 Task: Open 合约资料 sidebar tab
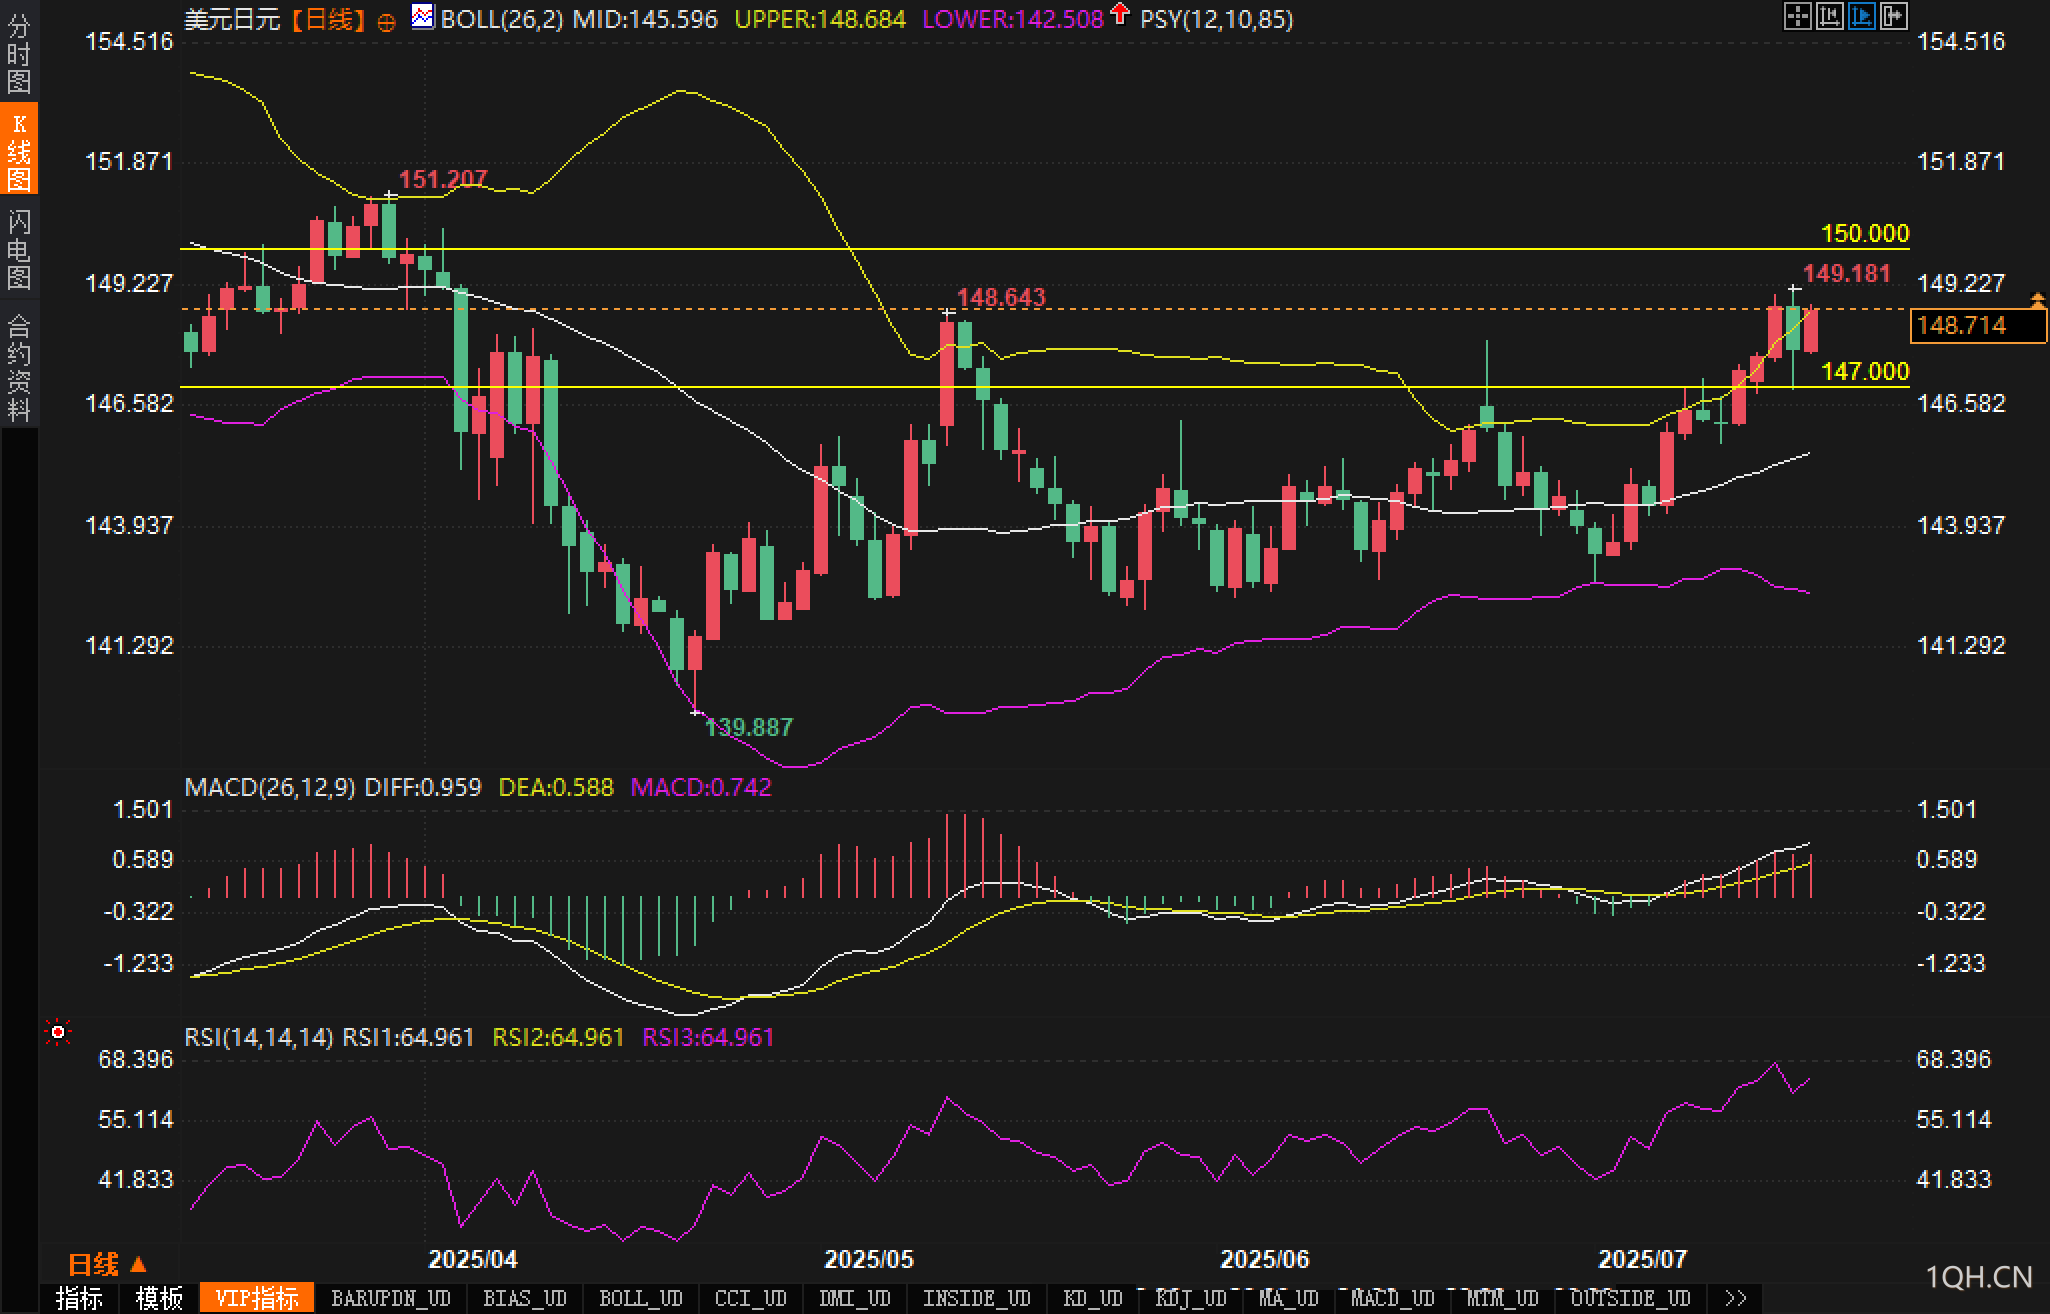pyautogui.click(x=19, y=367)
